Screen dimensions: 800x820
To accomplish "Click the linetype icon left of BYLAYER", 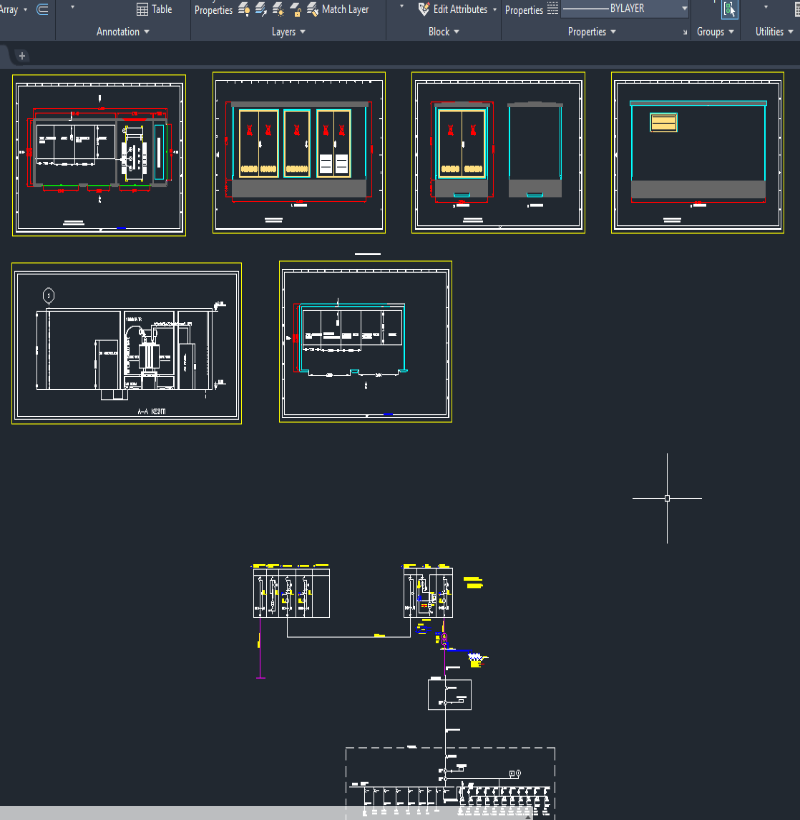I will [x=552, y=9].
